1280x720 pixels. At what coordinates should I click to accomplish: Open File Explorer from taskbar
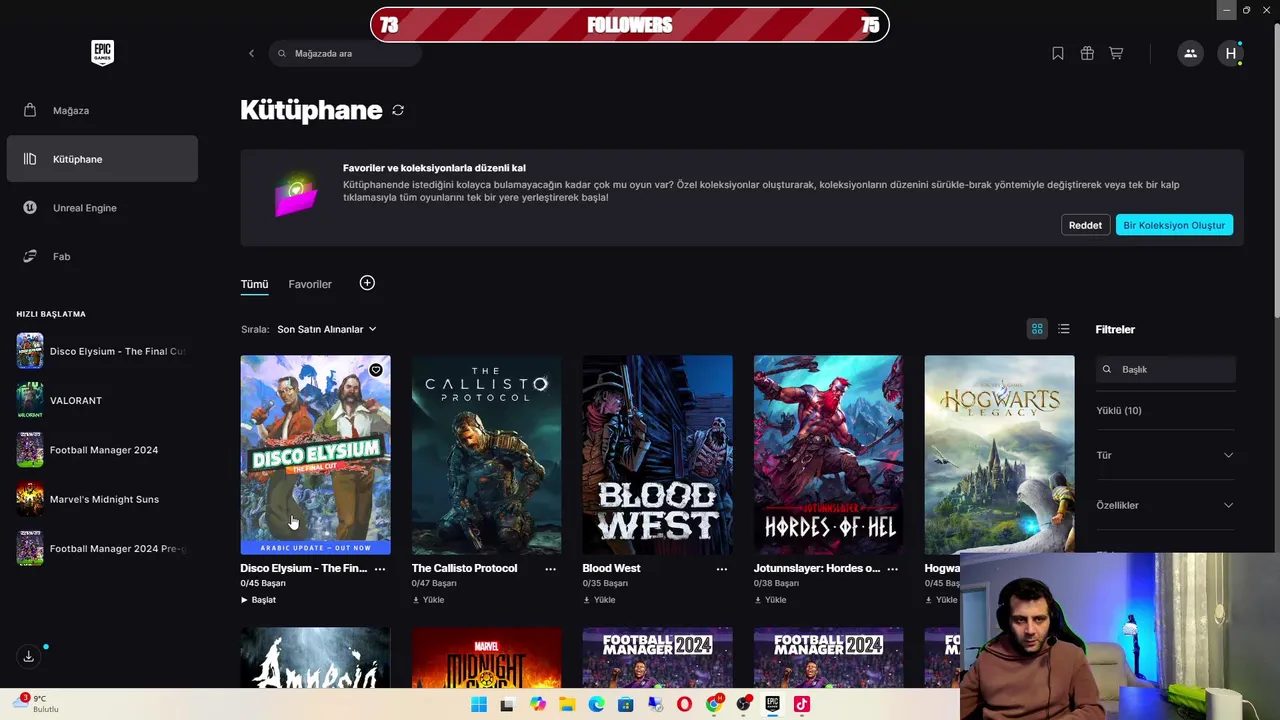(567, 704)
